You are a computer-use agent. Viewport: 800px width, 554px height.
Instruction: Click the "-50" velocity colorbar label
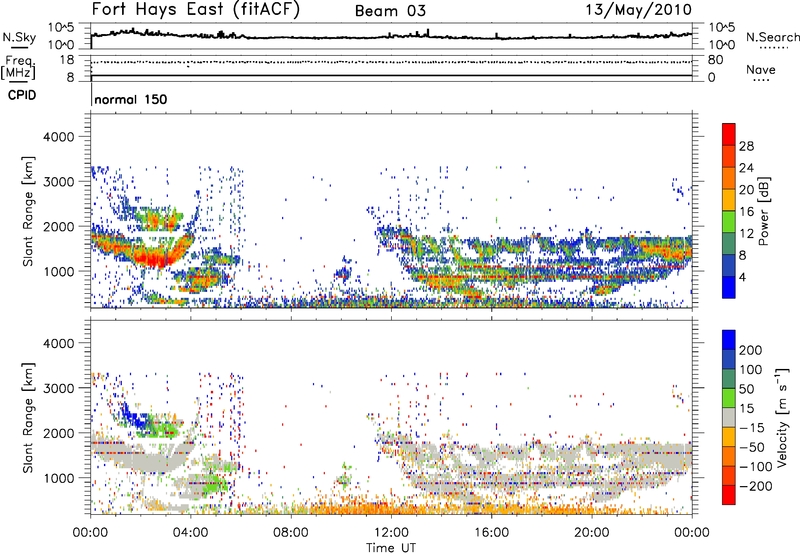tap(752, 447)
